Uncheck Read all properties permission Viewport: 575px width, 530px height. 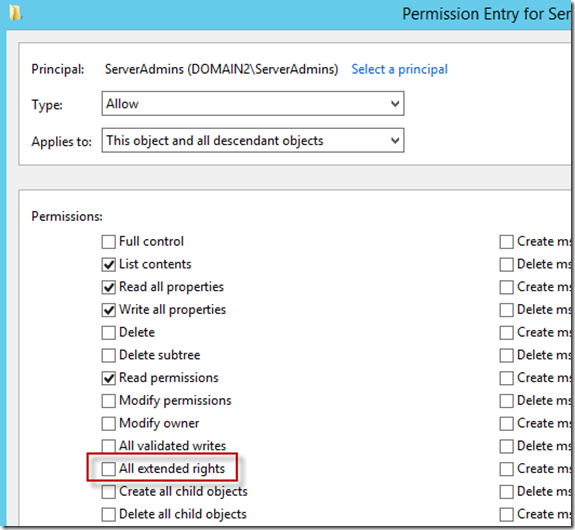[x=109, y=288]
